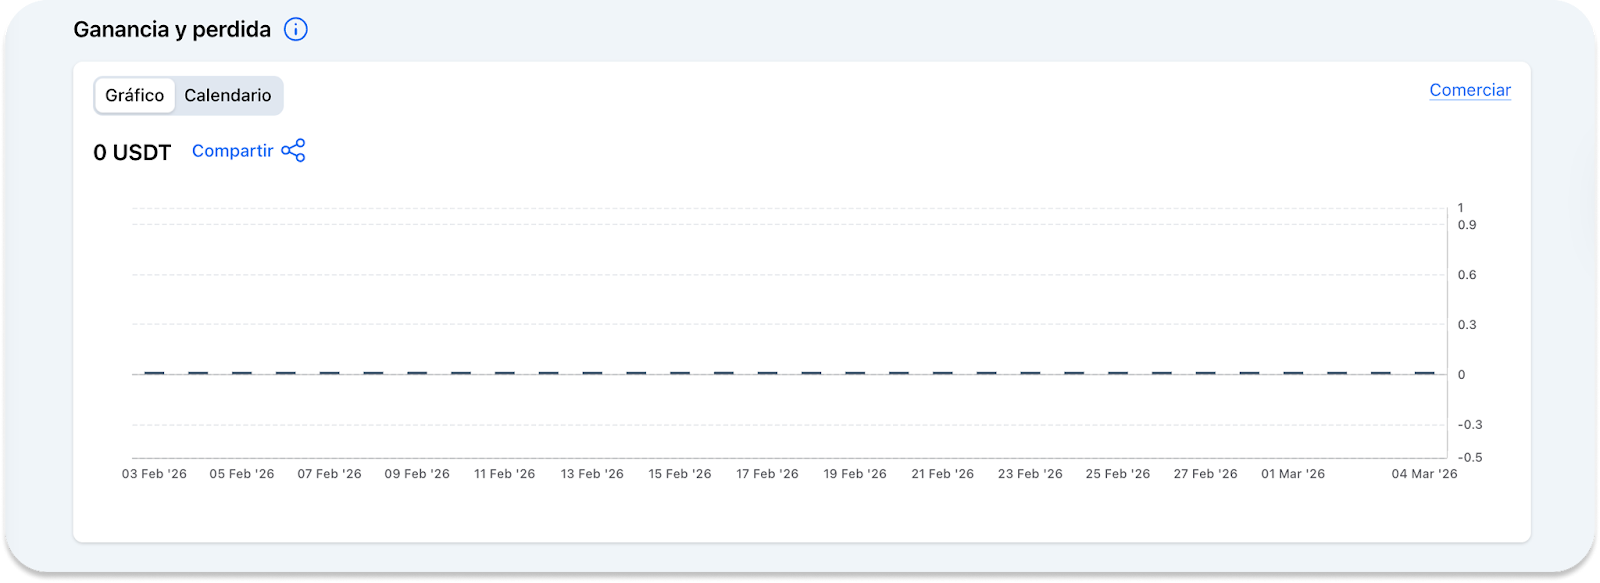Select the 09 Feb '26 axis label

point(417,474)
